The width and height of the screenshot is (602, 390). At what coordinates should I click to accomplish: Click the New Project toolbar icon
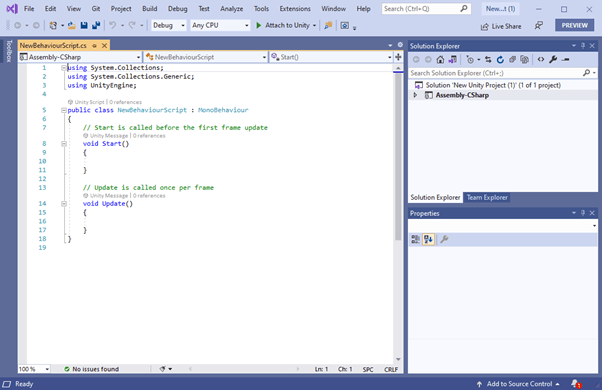53,25
